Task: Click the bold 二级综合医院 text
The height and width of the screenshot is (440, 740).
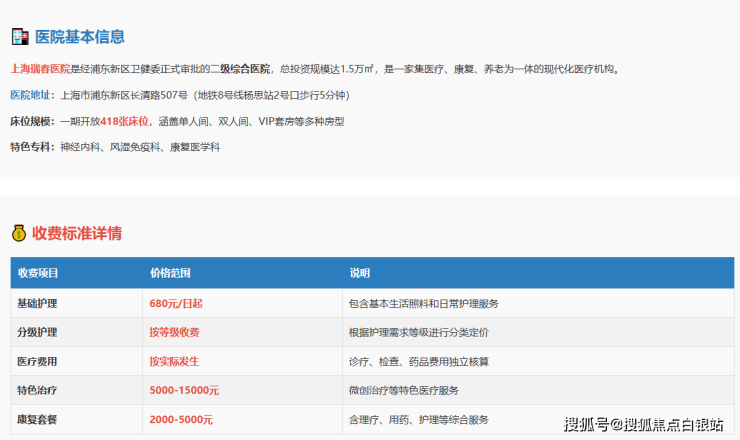Action: click(x=239, y=69)
